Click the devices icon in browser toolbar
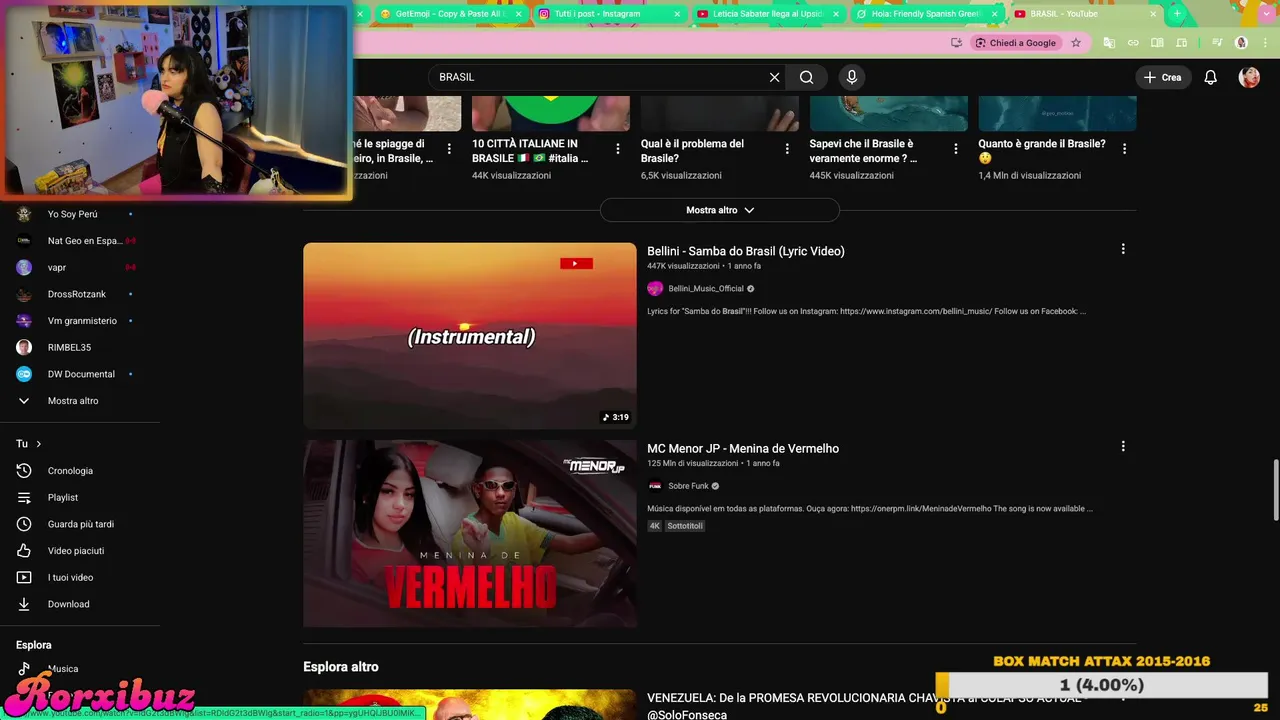The width and height of the screenshot is (1280, 720). (1181, 43)
